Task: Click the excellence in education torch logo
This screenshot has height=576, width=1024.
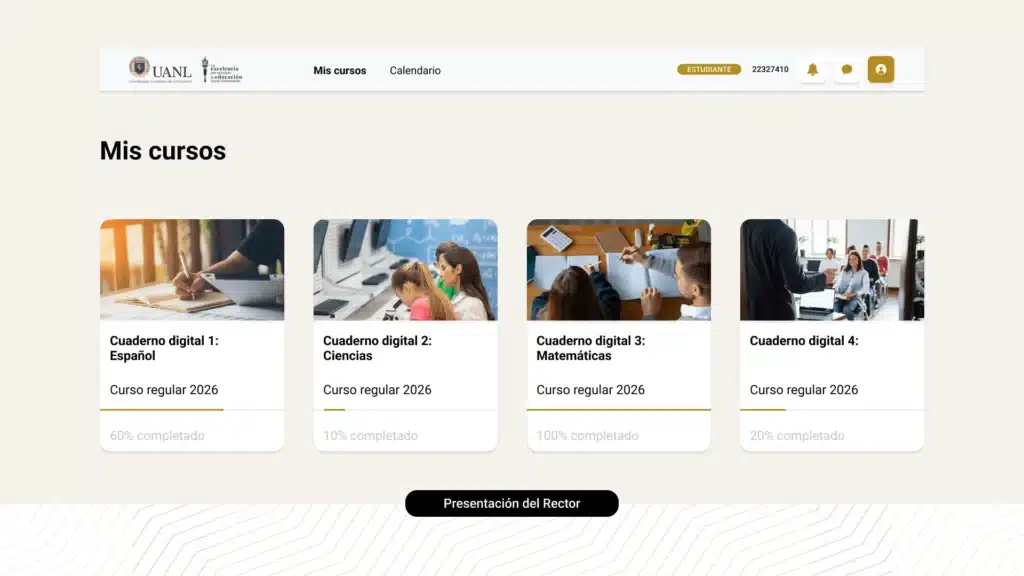Action: pos(222,70)
